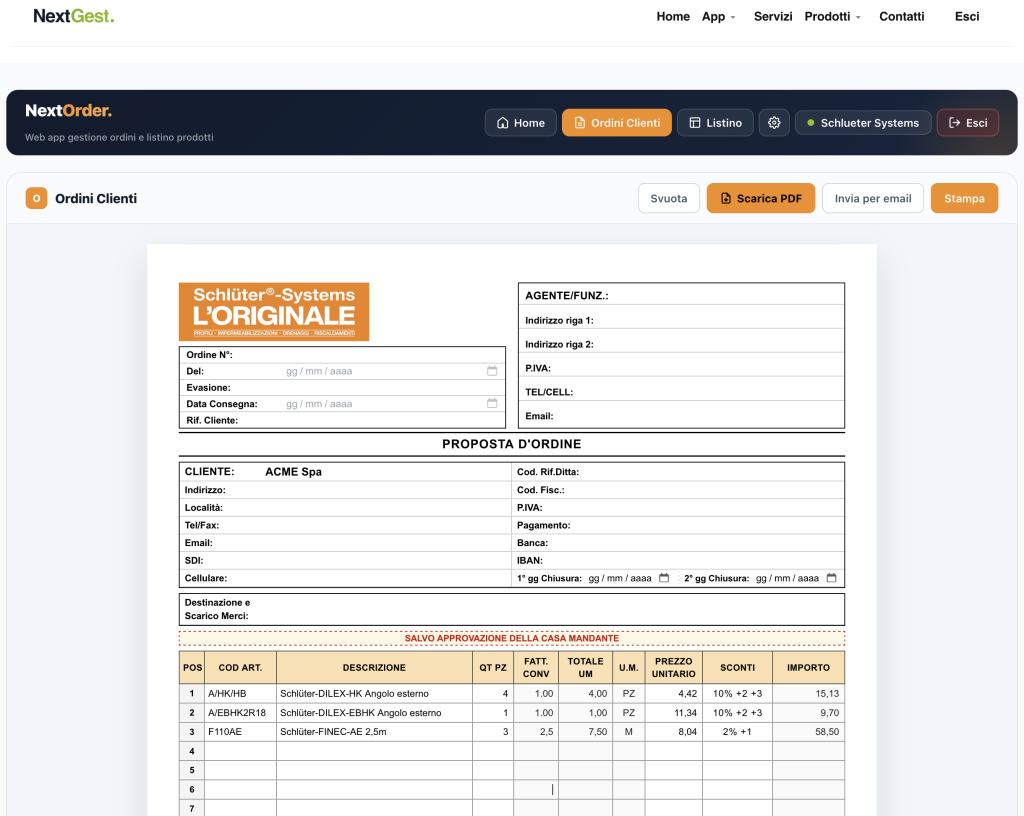Click Esci in the top site menu
Viewport: 1024px width, 816px height.
click(x=967, y=16)
